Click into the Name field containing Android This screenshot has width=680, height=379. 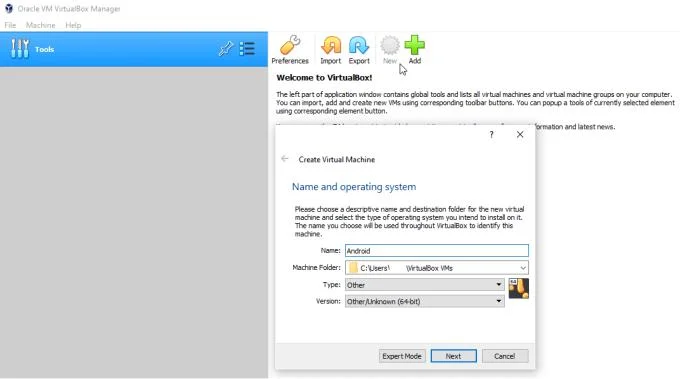point(437,251)
